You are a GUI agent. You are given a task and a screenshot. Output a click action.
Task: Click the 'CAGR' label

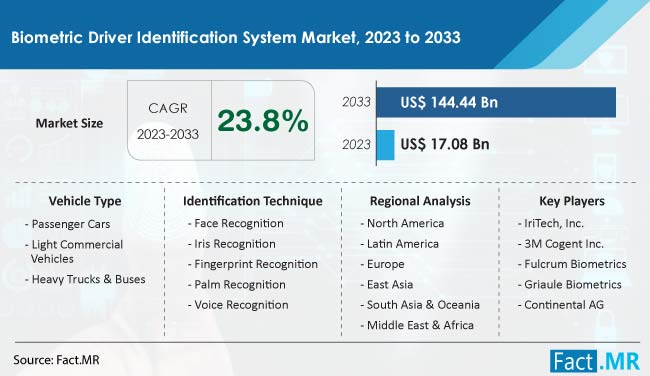pyautogui.click(x=168, y=108)
